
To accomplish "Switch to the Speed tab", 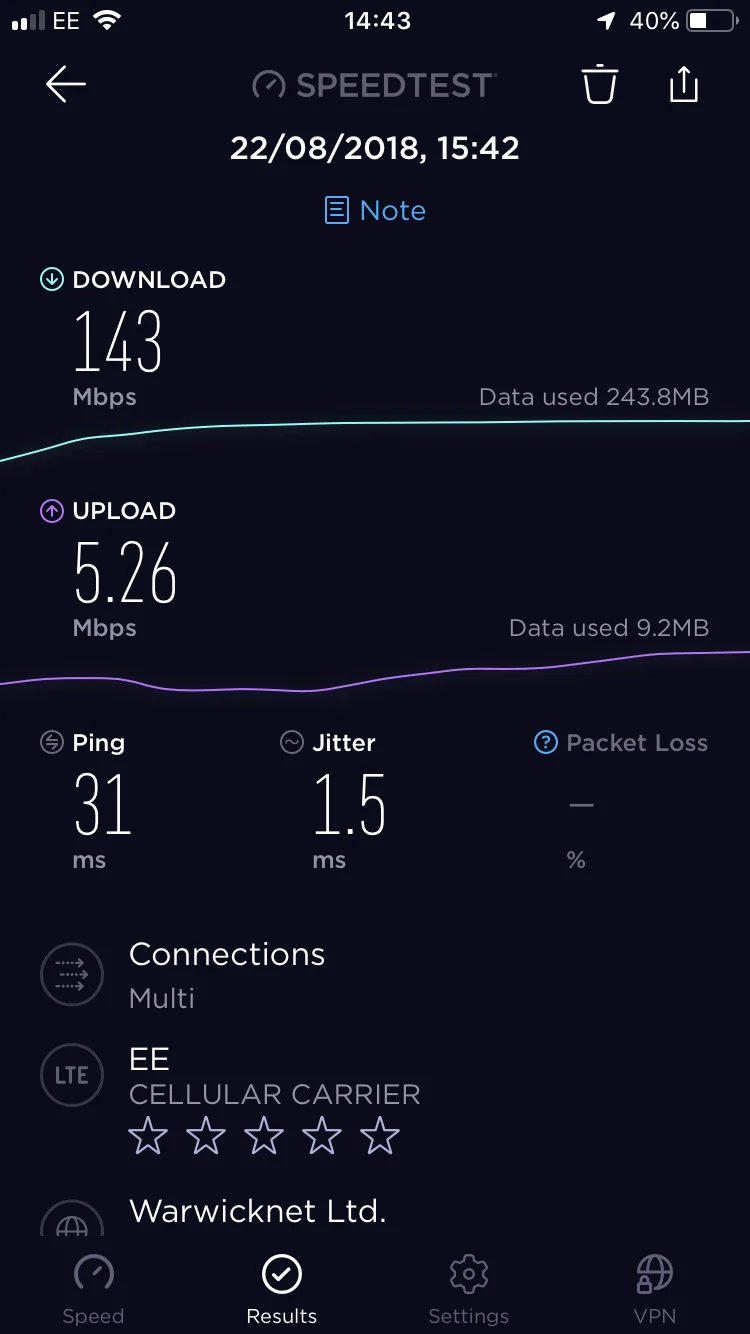I will click(x=94, y=1289).
